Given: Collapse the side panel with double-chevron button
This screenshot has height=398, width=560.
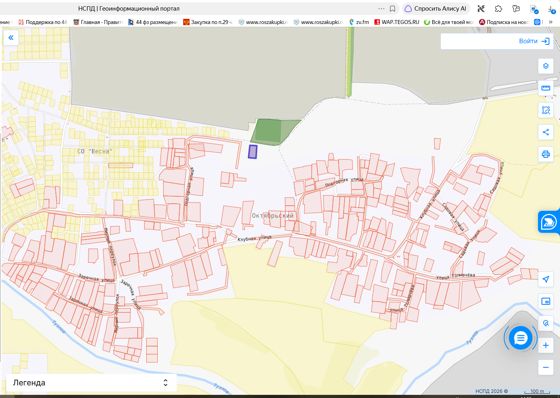Looking at the screenshot, I should 11,38.
